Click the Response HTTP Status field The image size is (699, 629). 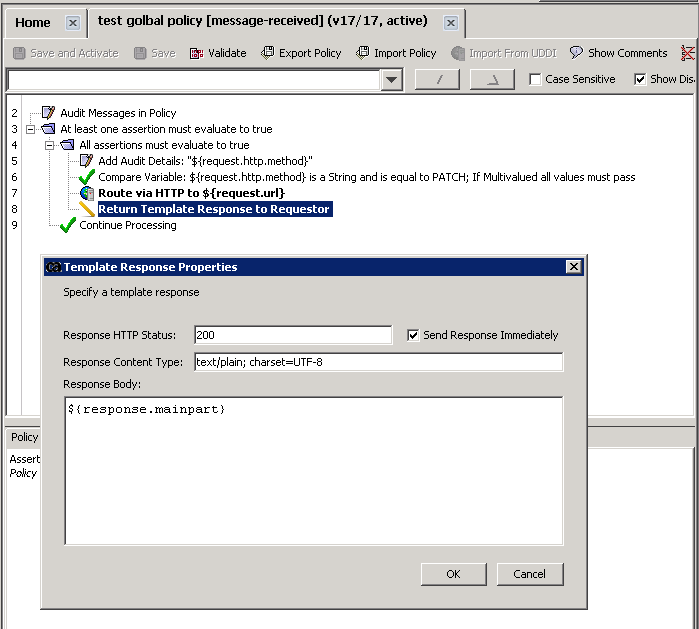[292, 335]
